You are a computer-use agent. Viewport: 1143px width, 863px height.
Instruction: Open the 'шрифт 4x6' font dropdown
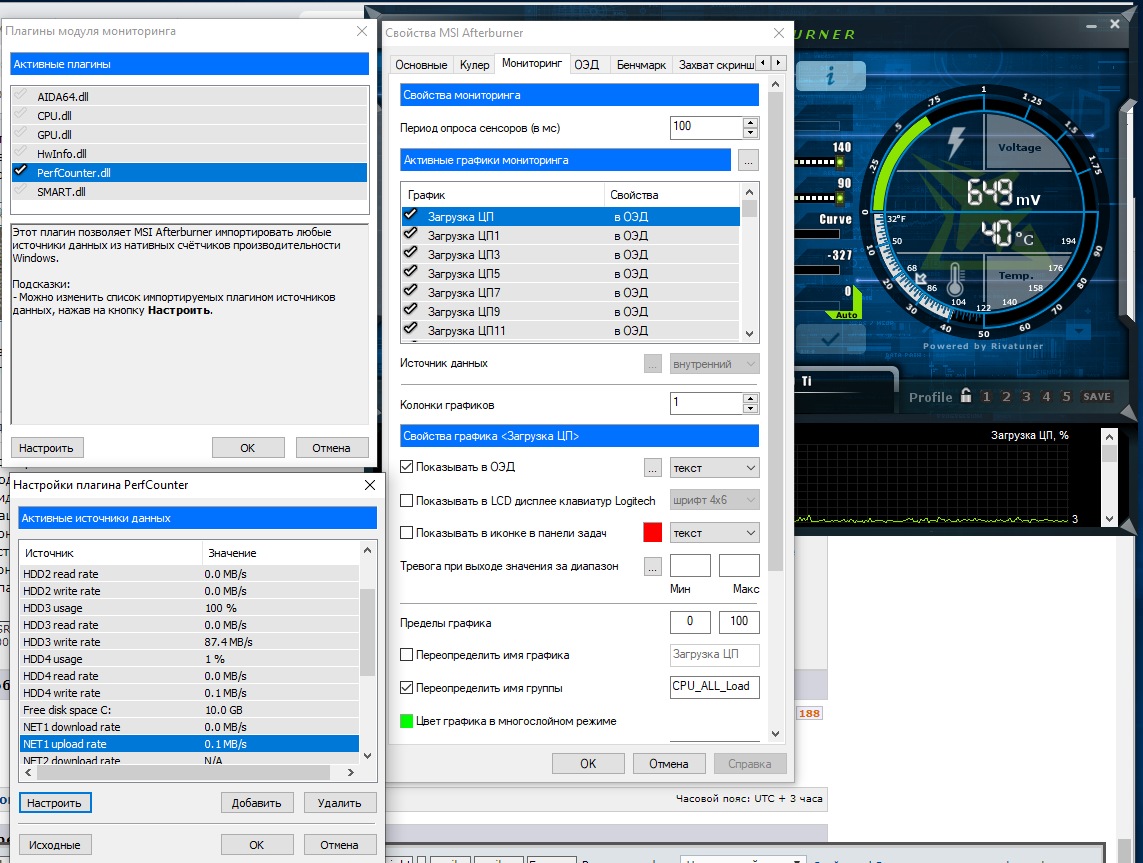714,500
